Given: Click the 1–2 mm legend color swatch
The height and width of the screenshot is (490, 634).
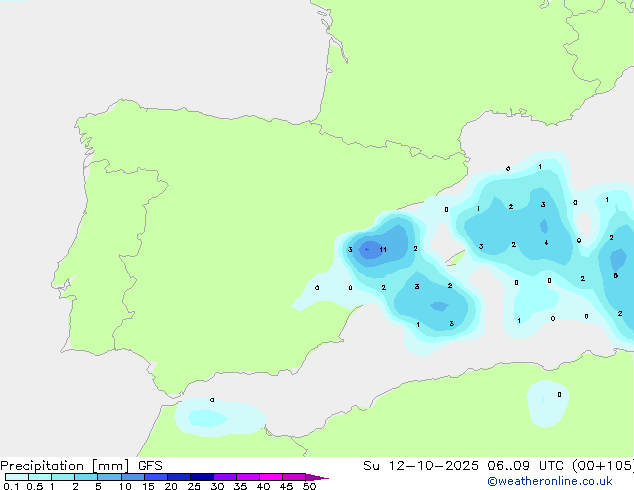Looking at the screenshot, I should (63, 477).
